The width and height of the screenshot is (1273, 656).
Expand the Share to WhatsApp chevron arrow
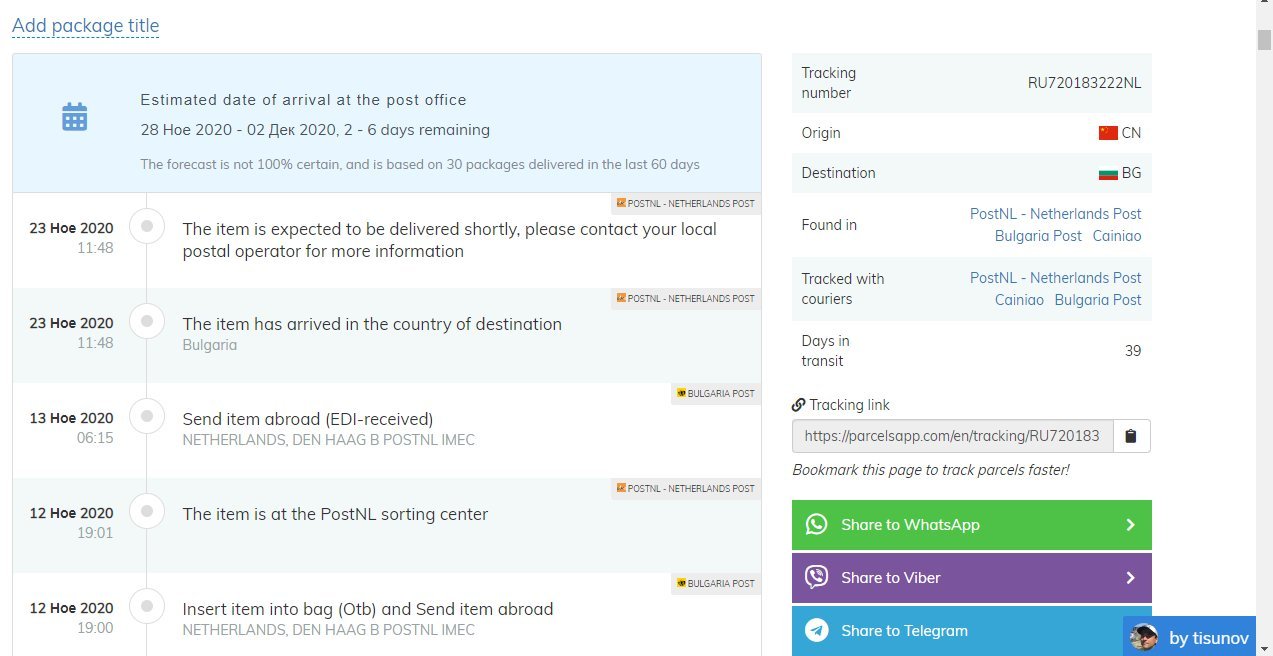click(1130, 525)
